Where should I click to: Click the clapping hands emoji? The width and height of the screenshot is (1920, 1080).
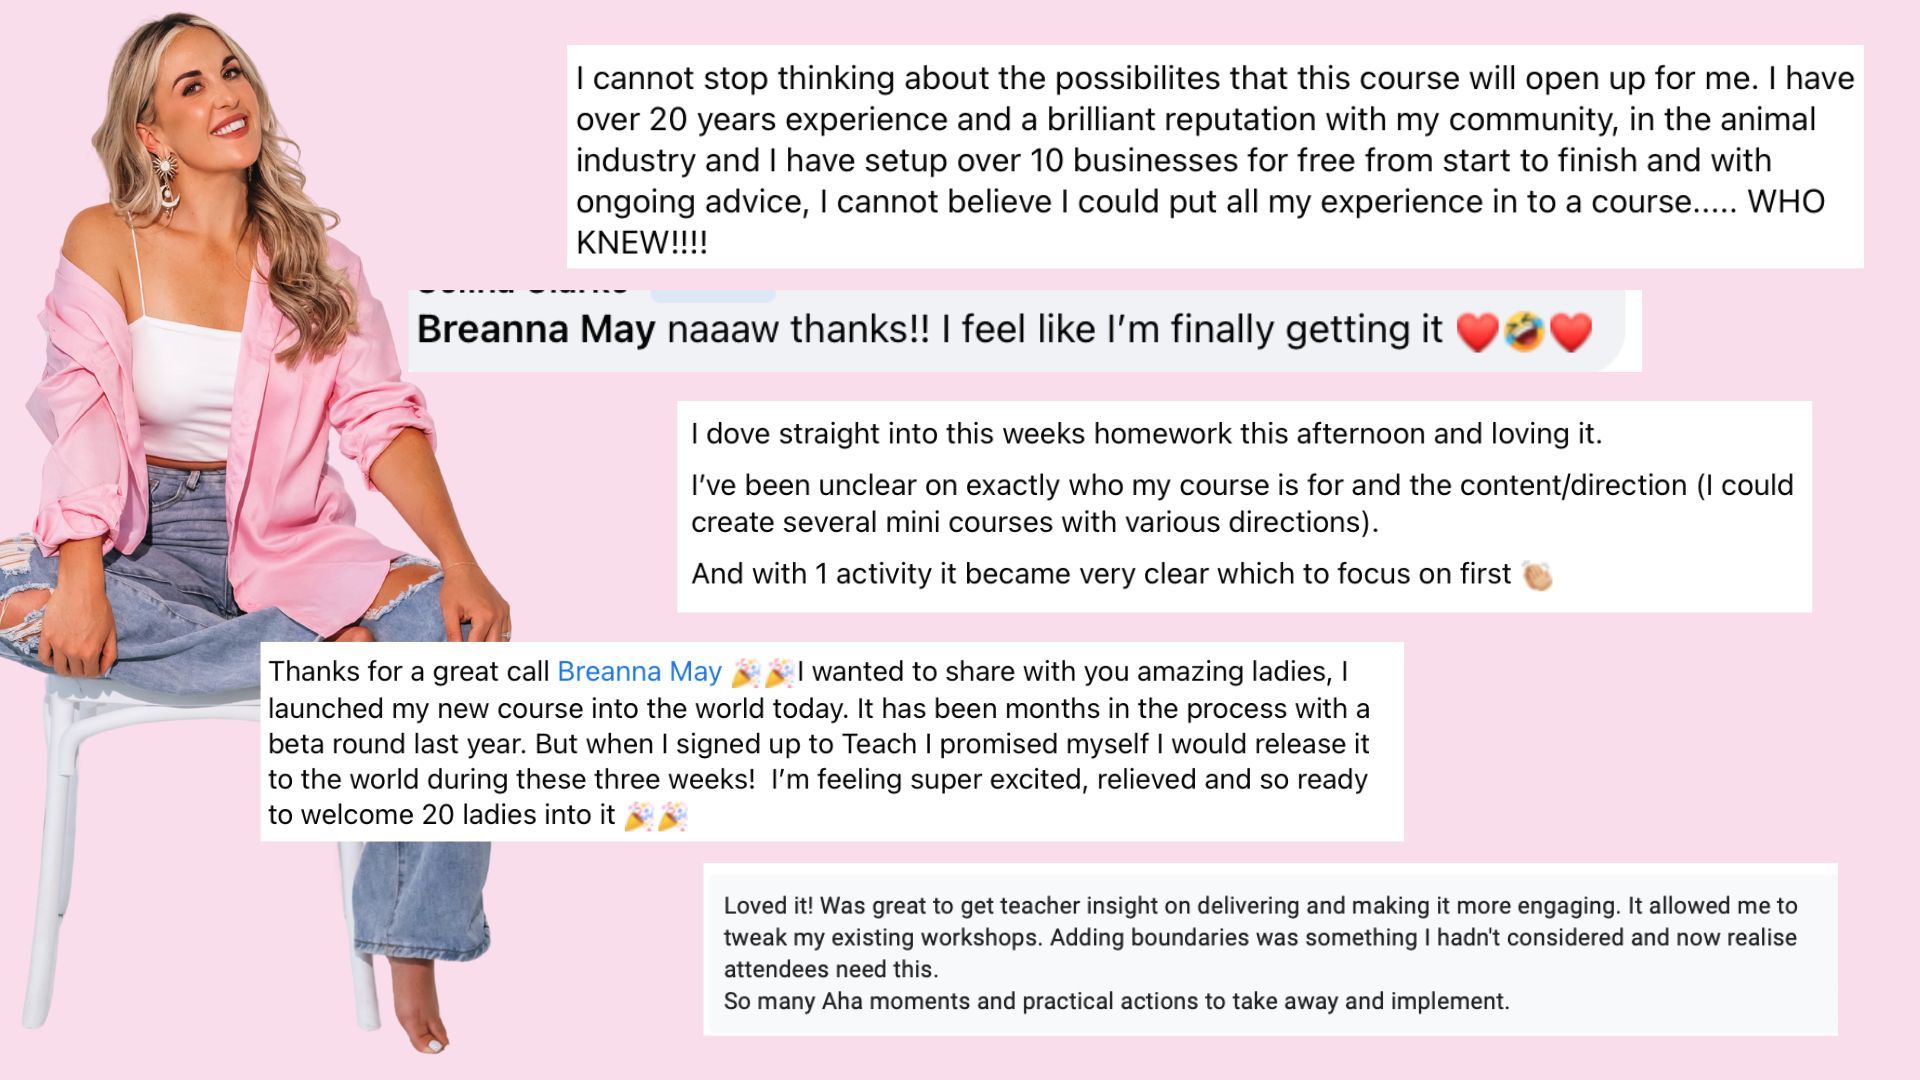pyautogui.click(x=1536, y=575)
